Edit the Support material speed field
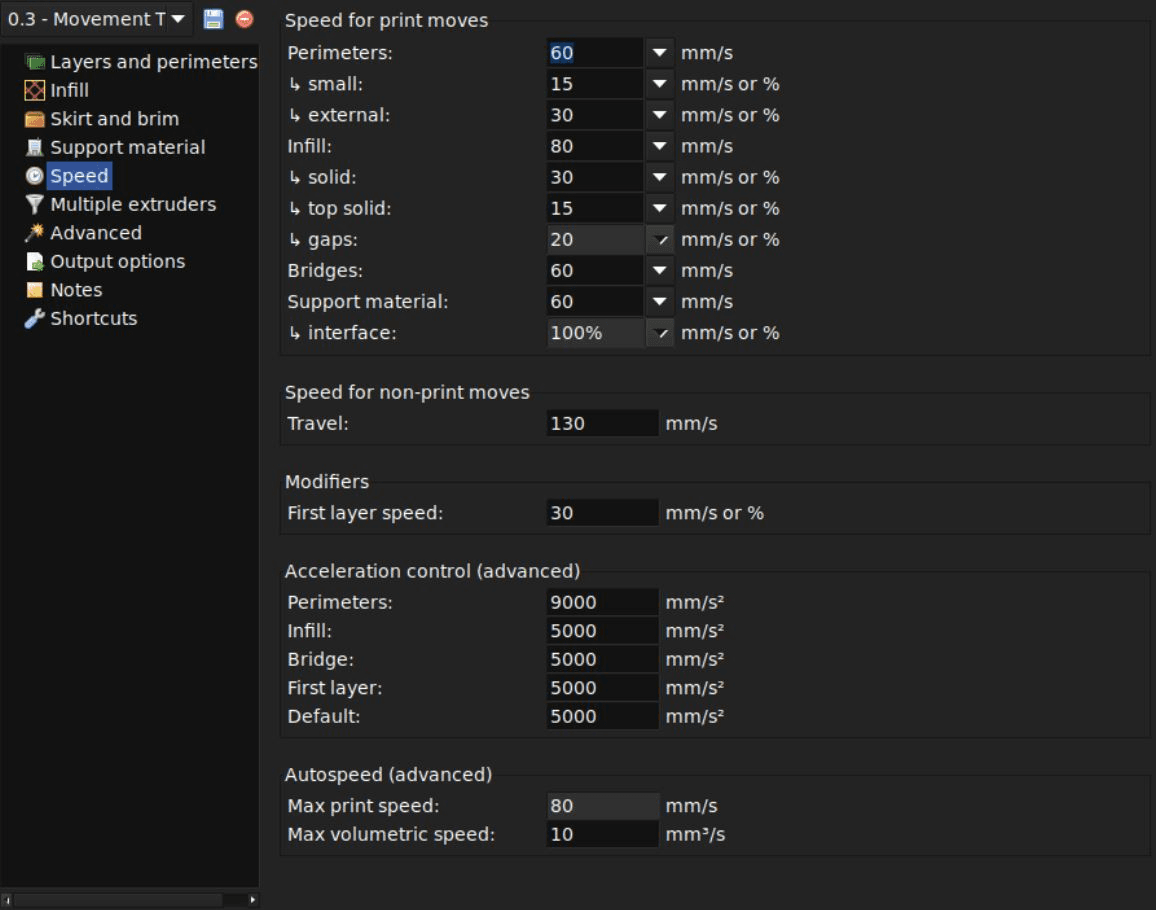Viewport: 1156px width, 910px height. [595, 302]
